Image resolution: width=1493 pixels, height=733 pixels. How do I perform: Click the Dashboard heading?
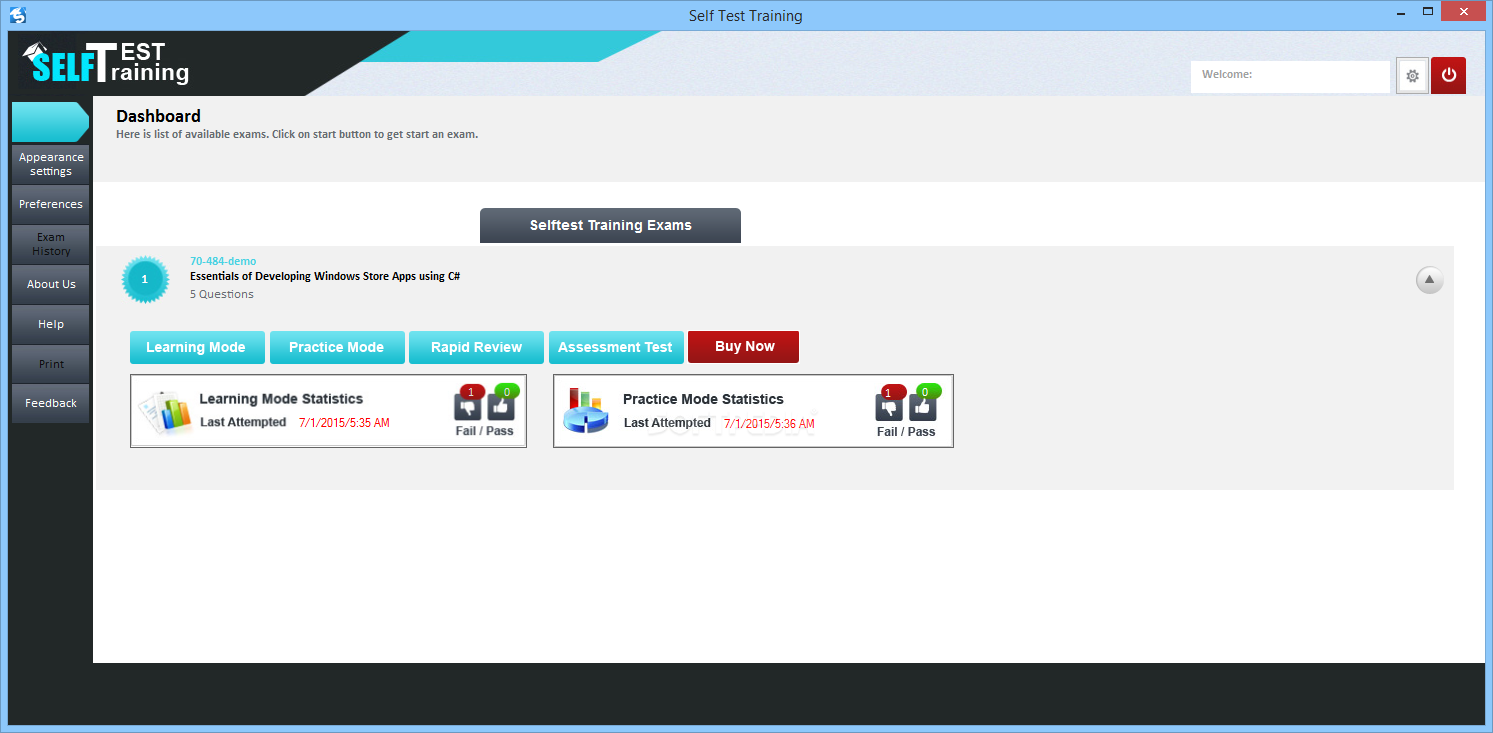click(158, 116)
